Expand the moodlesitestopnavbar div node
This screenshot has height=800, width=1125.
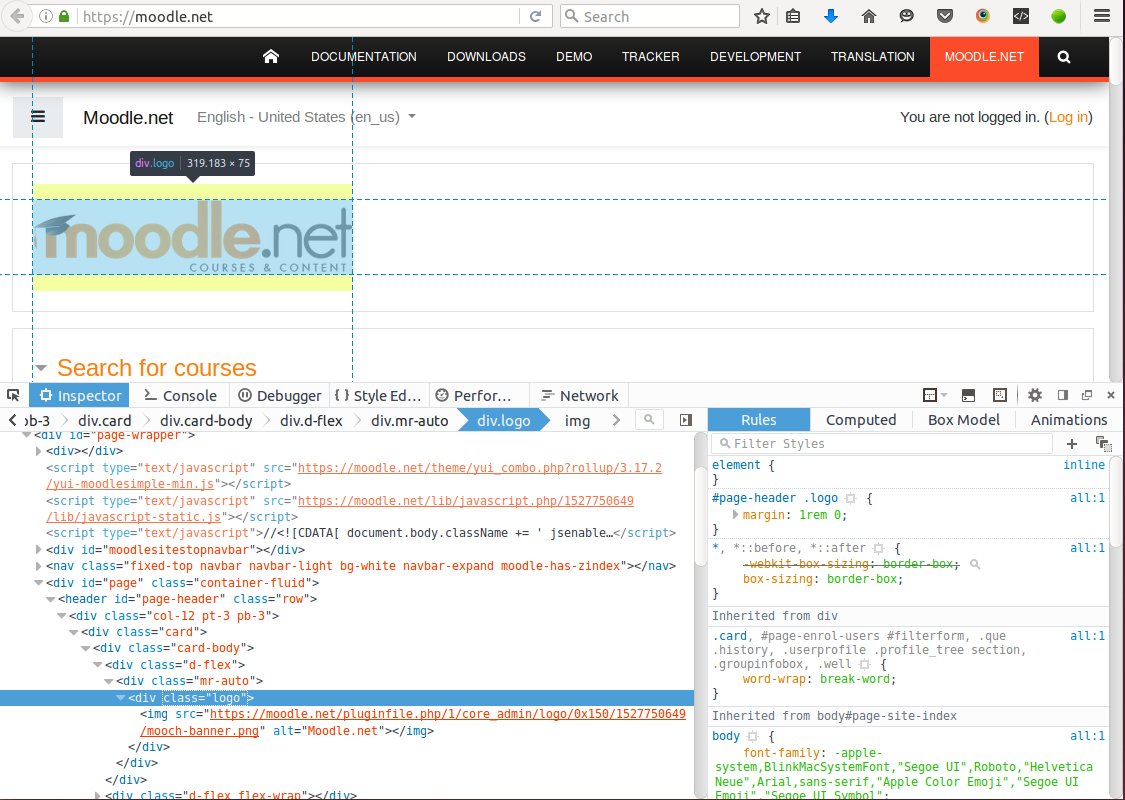[39, 550]
